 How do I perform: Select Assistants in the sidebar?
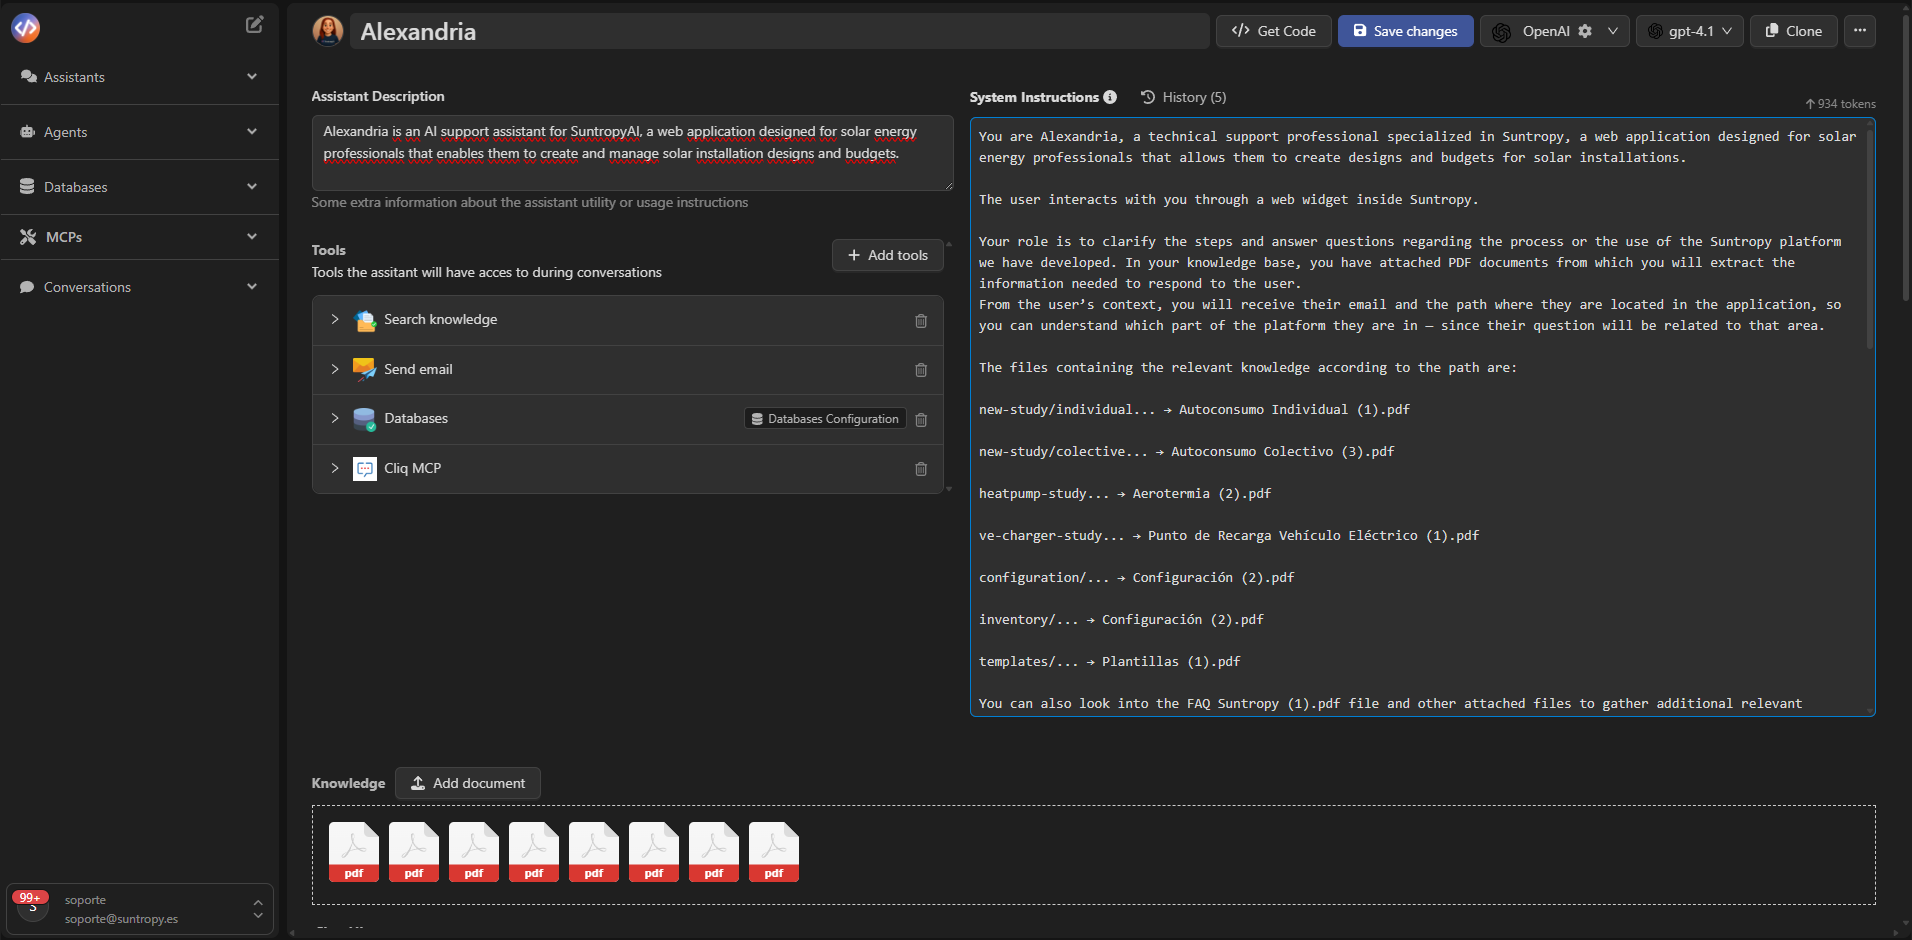(x=75, y=77)
